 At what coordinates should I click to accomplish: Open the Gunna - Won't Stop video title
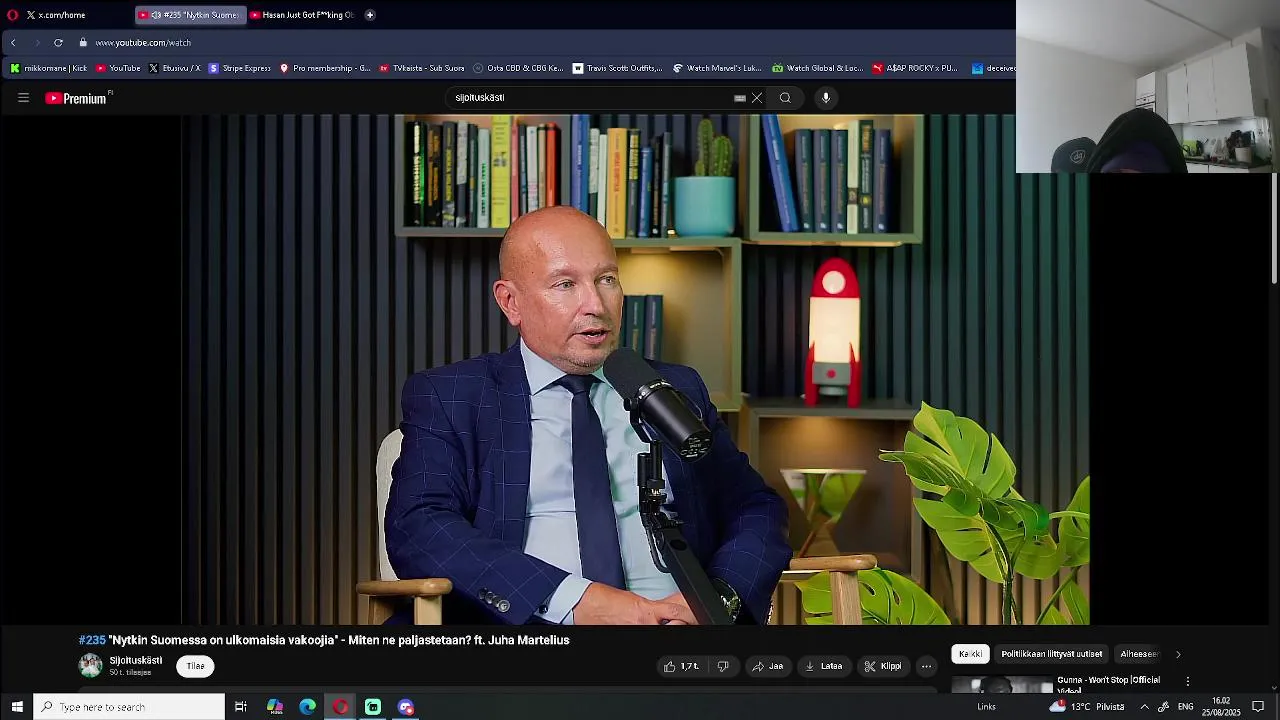point(1109,684)
